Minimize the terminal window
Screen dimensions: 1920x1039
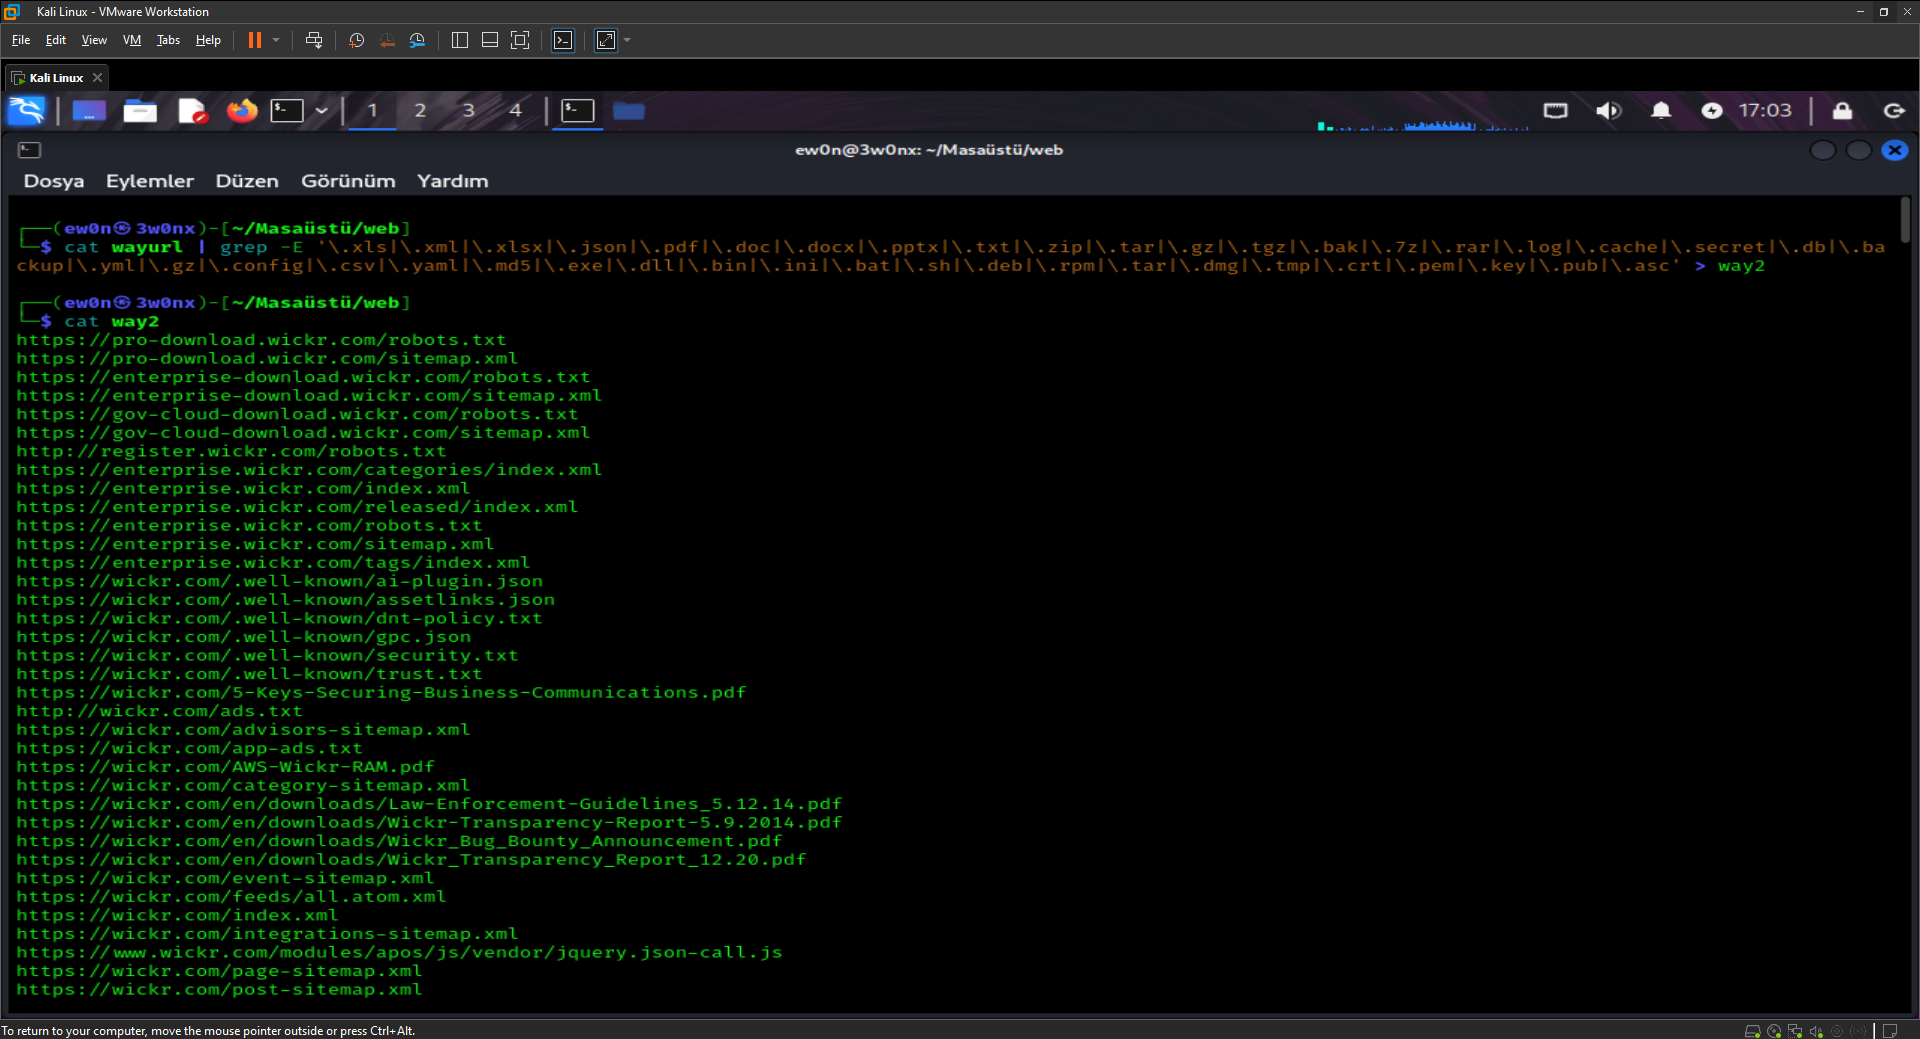[1823, 150]
